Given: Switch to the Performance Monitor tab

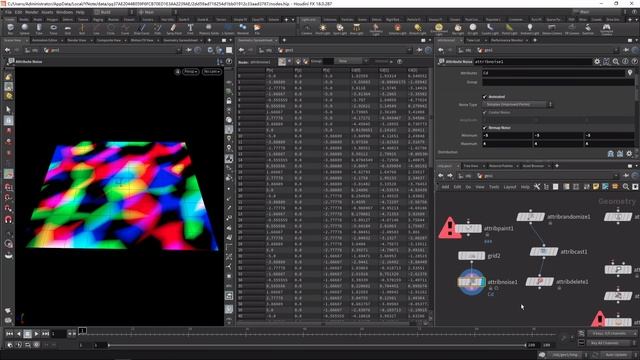Looking at the screenshot, I should 507,40.
